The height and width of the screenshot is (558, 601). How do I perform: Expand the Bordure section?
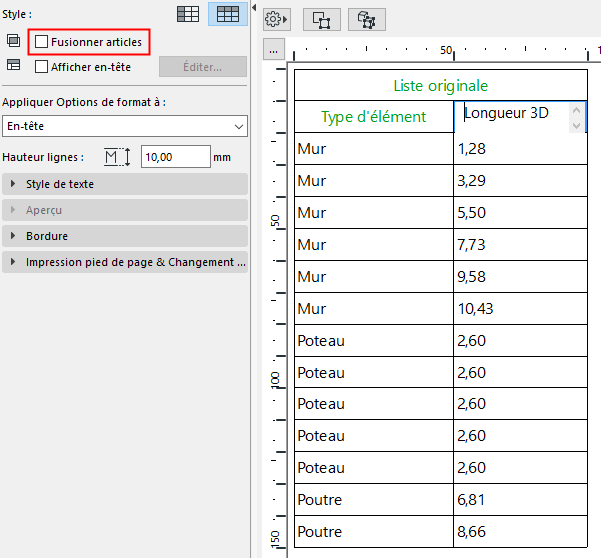124,236
